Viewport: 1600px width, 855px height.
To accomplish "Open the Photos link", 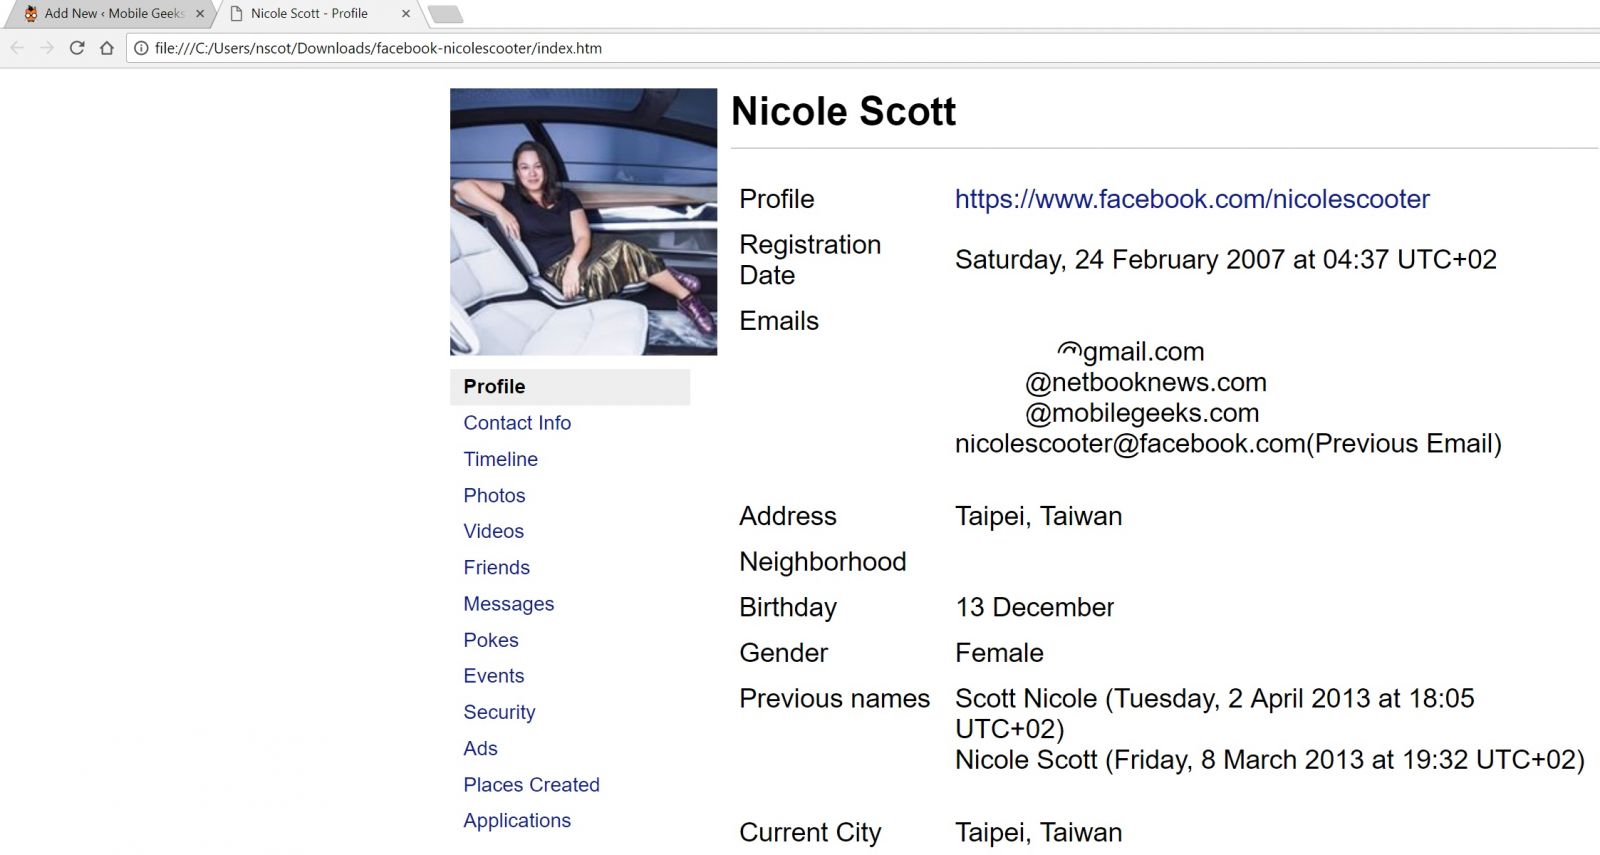I will point(494,495).
